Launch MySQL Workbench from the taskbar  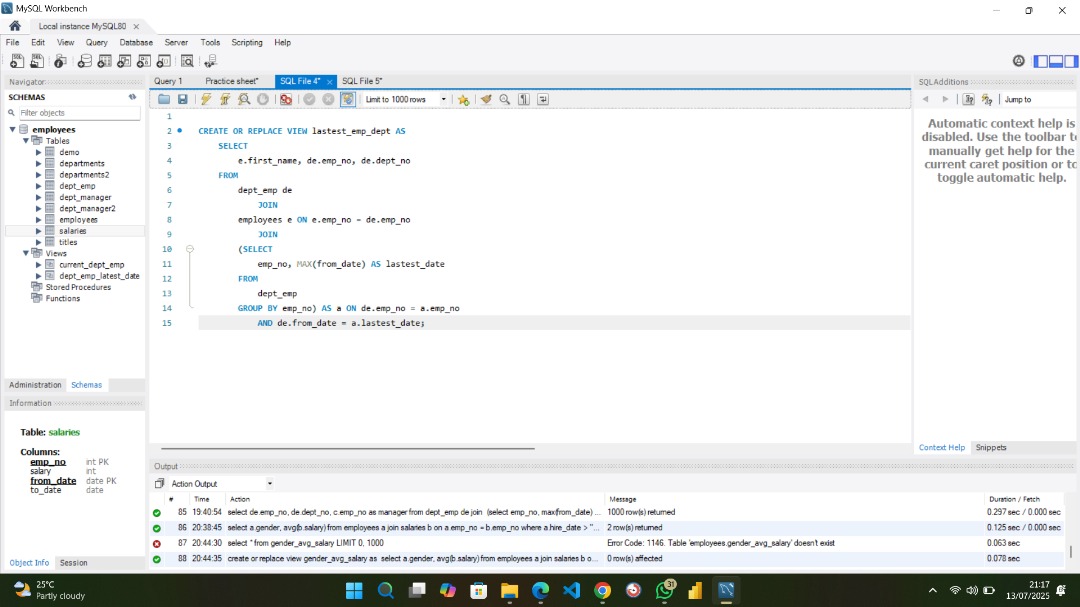click(x=725, y=590)
